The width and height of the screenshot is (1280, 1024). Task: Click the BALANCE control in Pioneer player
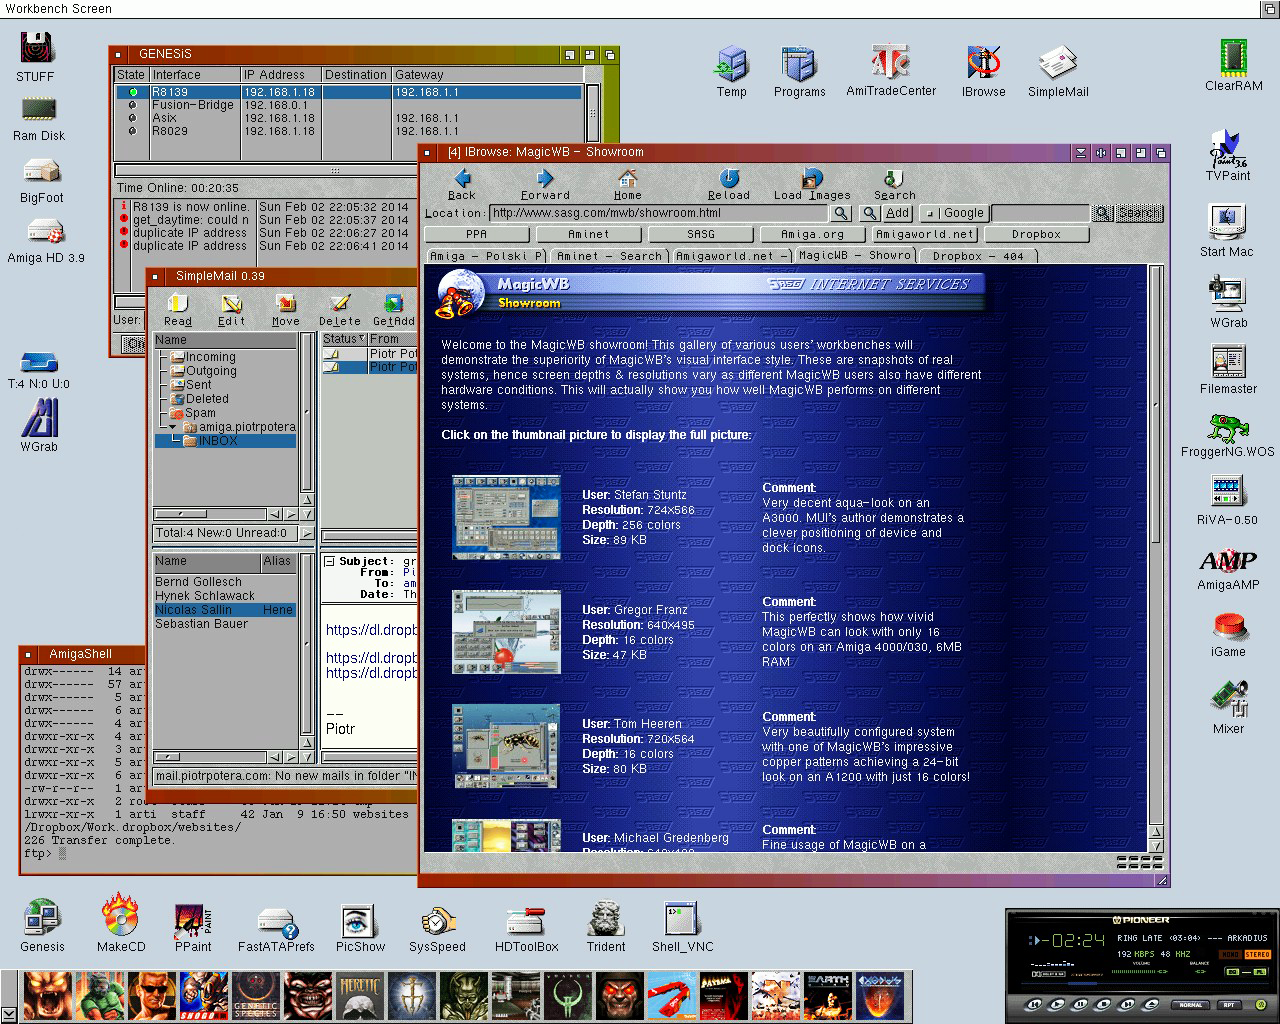tap(1200, 971)
